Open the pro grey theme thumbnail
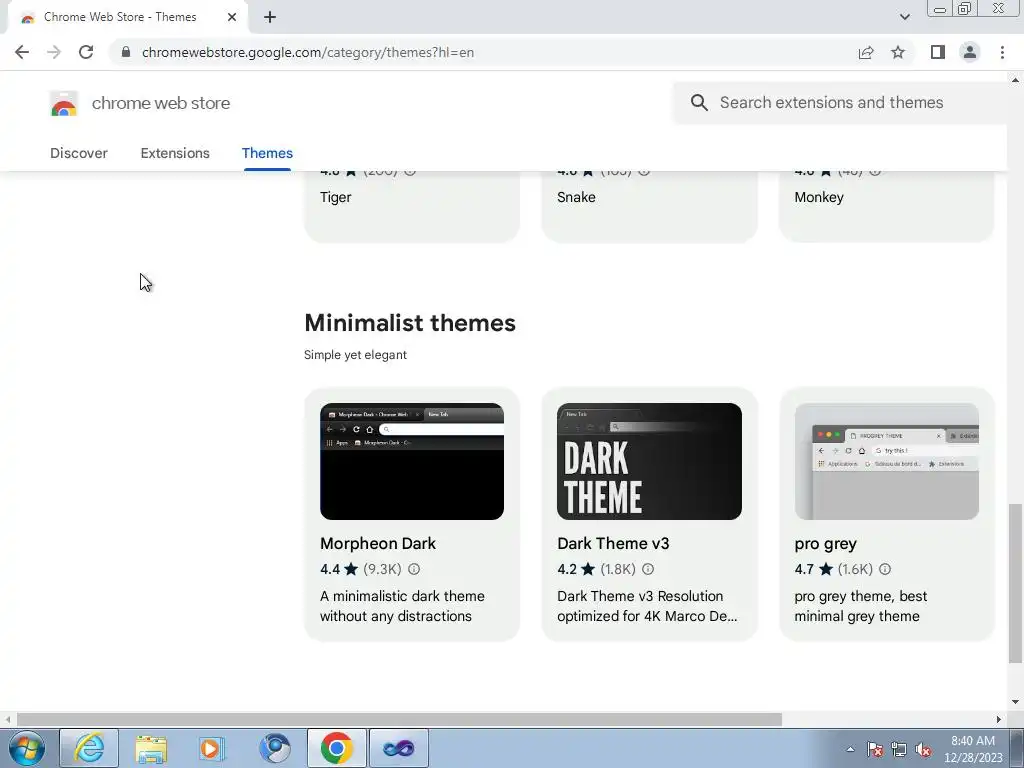This screenshot has width=1024, height=768. (886, 461)
